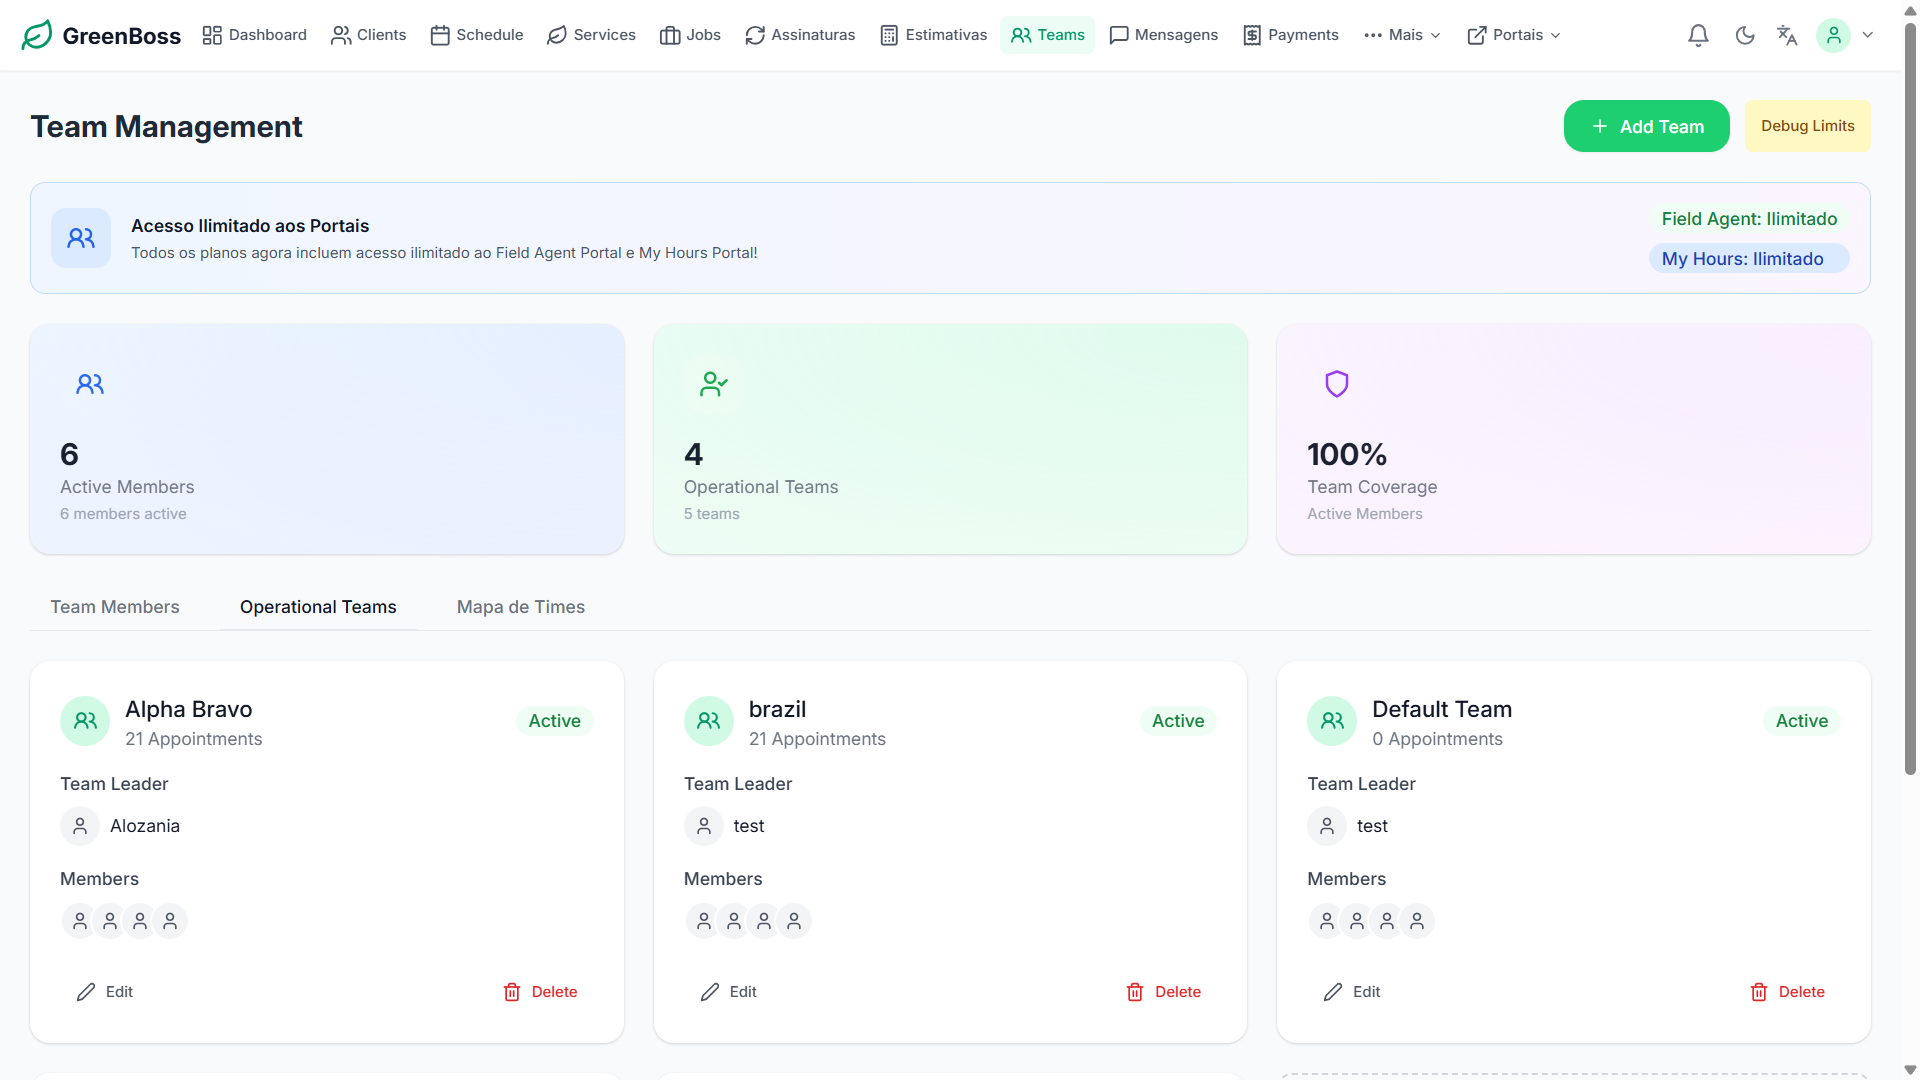1920x1080 pixels.
Task: Click shield icon on Team Coverage card
Action: (1337, 384)
